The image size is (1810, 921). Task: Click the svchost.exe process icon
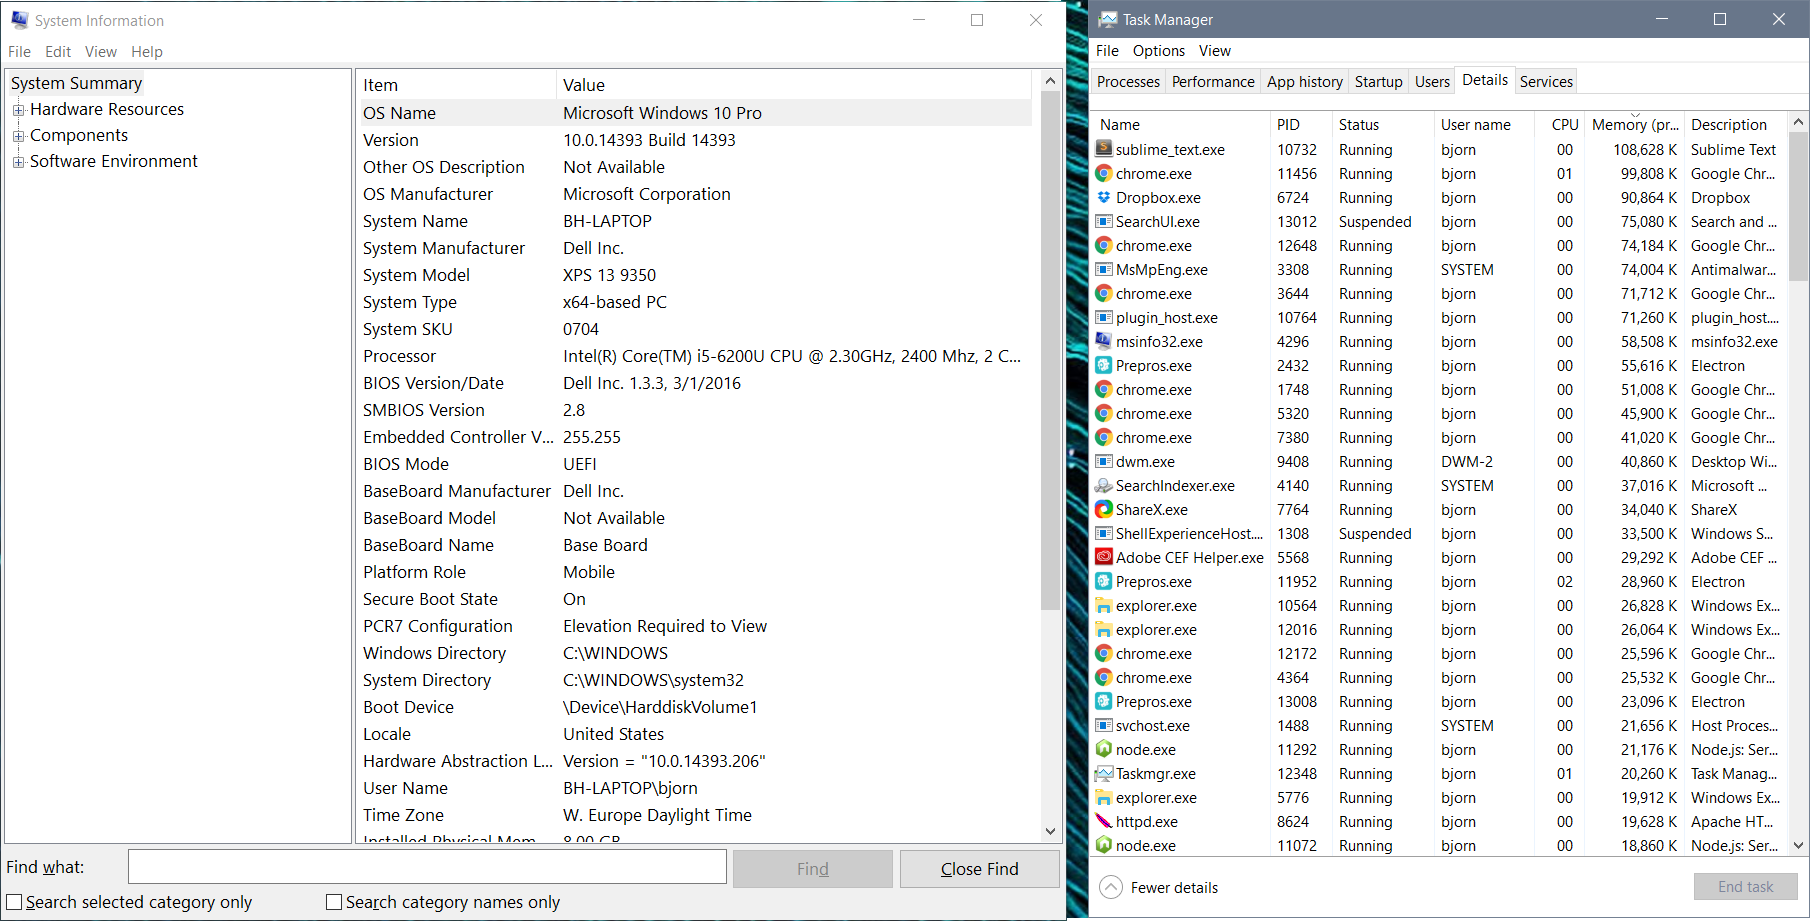(1103, 725)
